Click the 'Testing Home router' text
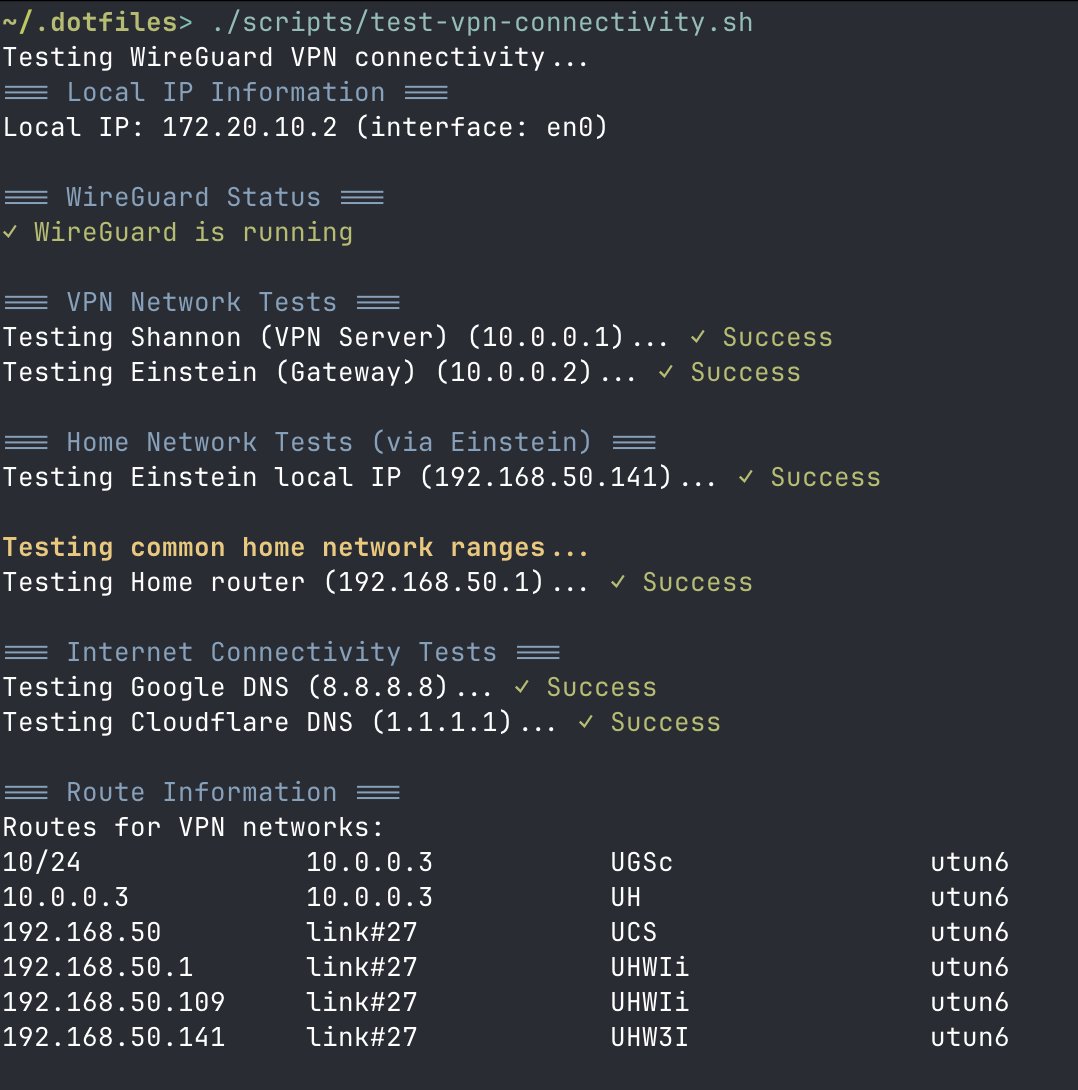This screenshot has height=1090, width=1078. pos(154,582)
